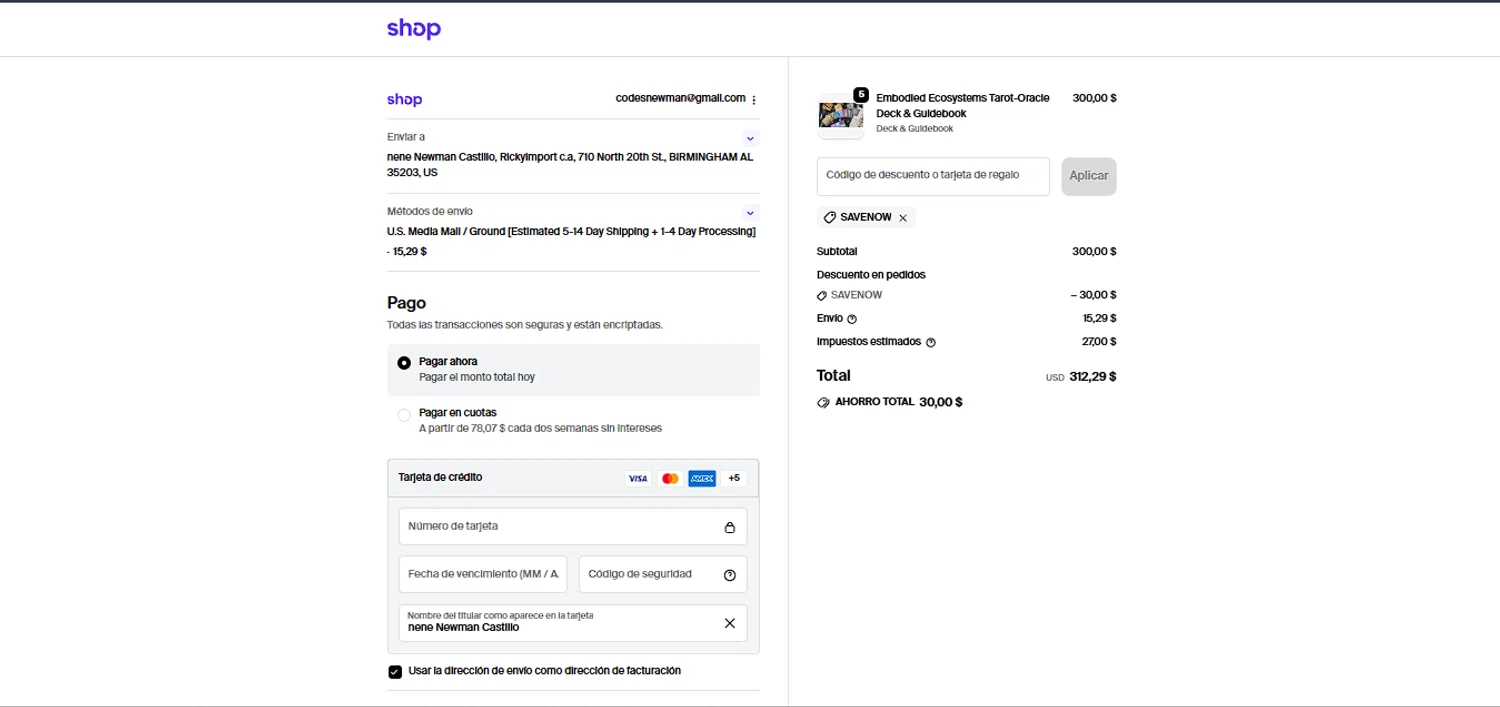Remove the SAVENOW discount code chip
The height and width of the screenshot is (707, 1500).
903,217
